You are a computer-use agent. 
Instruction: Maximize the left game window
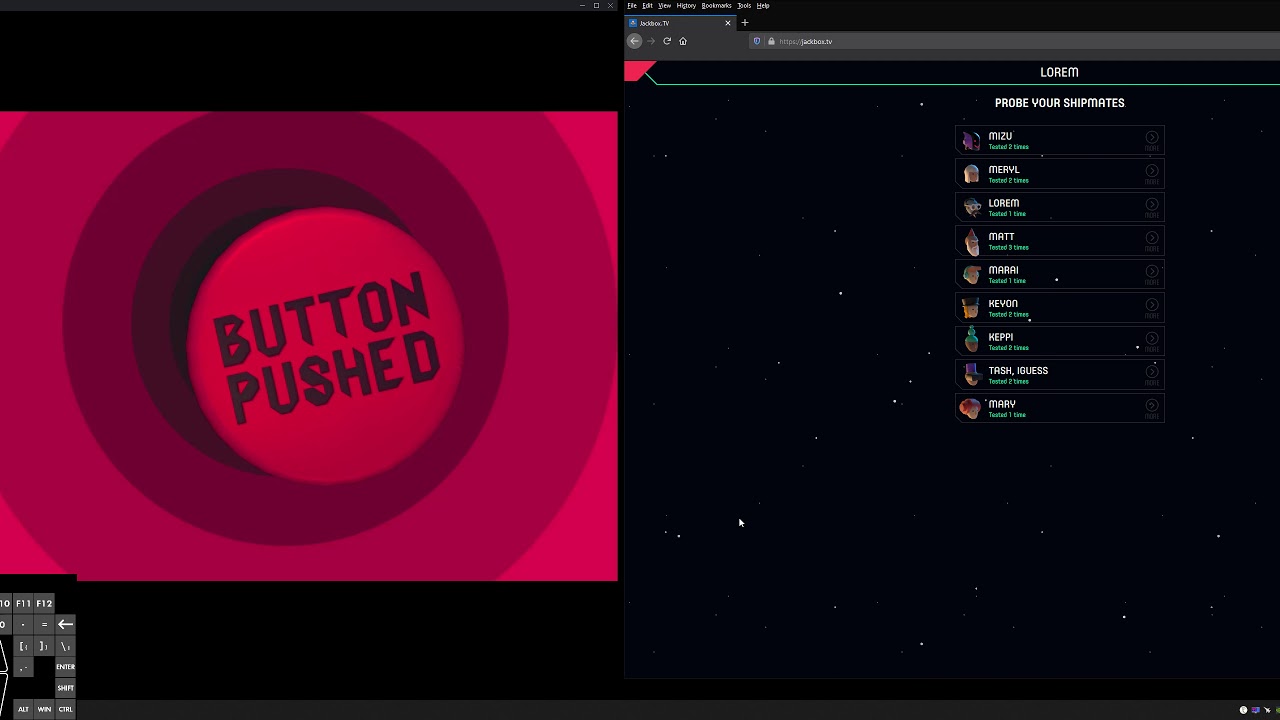[x=596, y=5]
